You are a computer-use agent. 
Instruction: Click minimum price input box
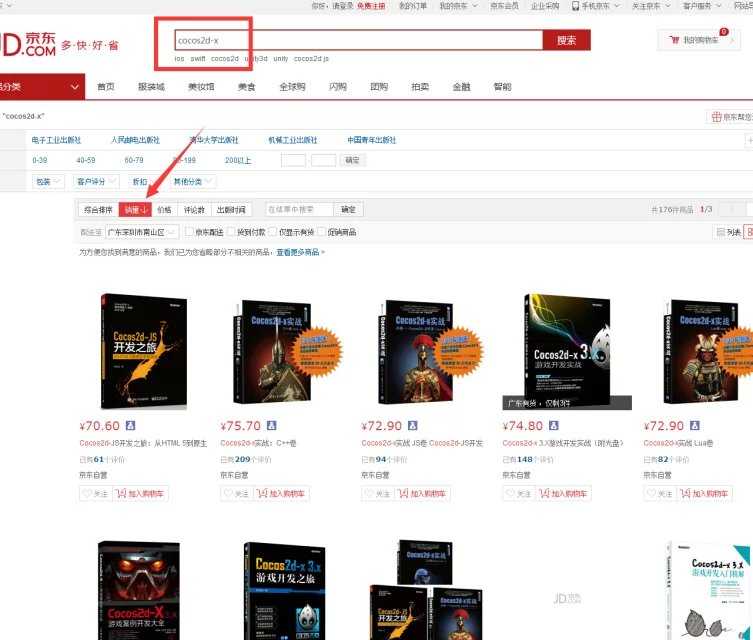[x=293, y=160]
